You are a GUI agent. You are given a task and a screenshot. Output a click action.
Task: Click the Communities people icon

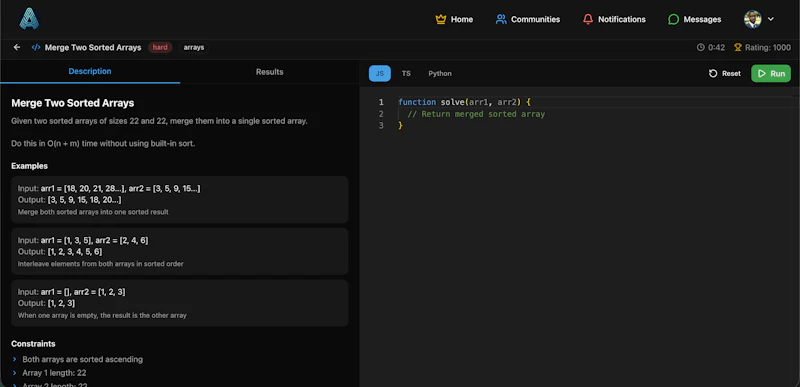click(x=501, y=19)
